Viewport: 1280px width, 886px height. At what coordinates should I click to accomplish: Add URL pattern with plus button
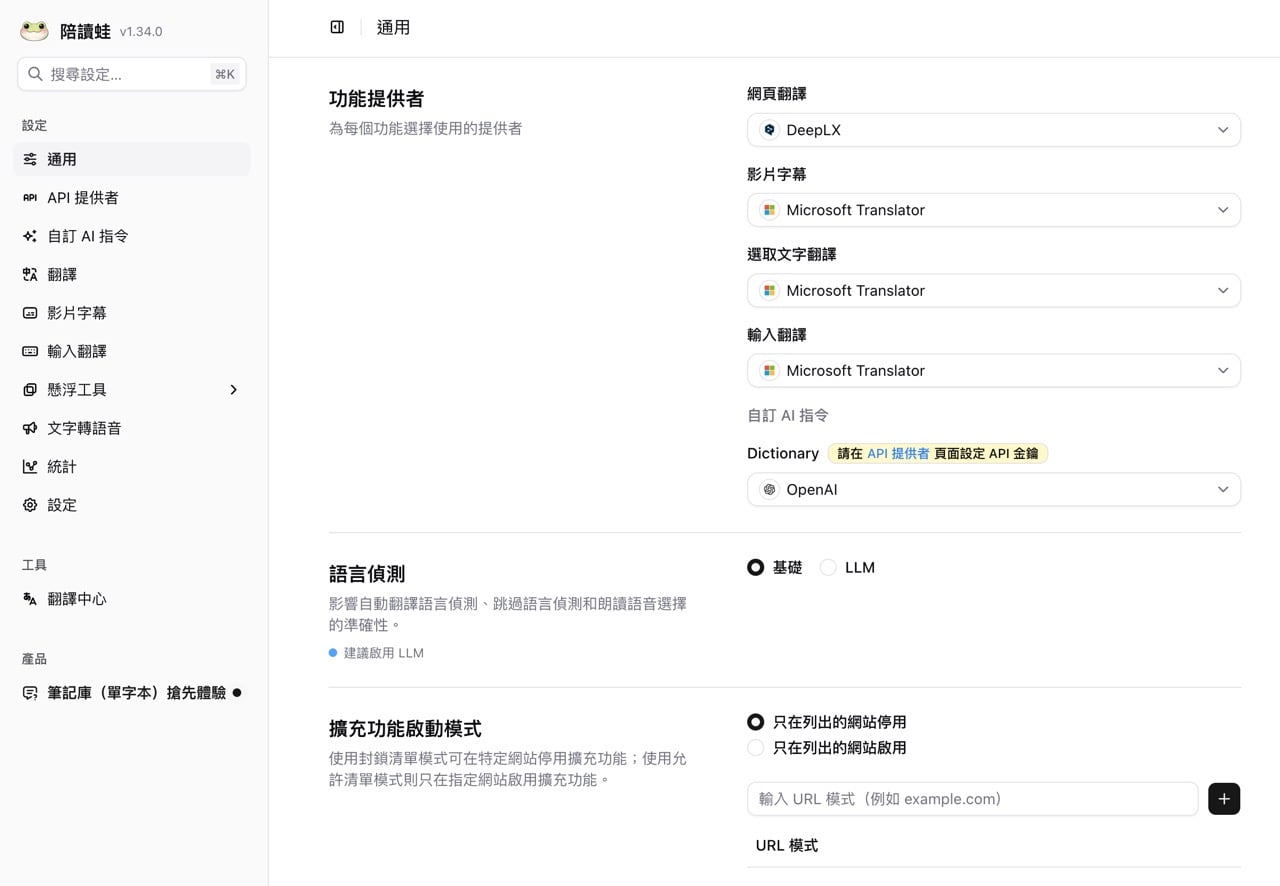(x=1224, y=799)
